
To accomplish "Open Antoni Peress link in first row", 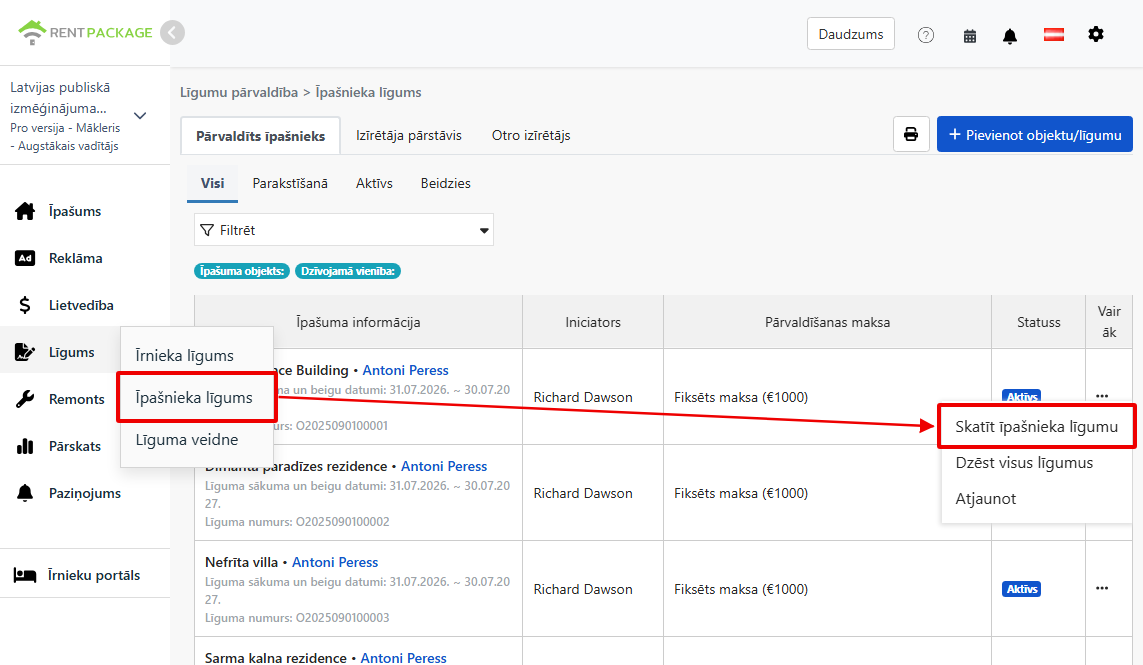I will 405,370.
